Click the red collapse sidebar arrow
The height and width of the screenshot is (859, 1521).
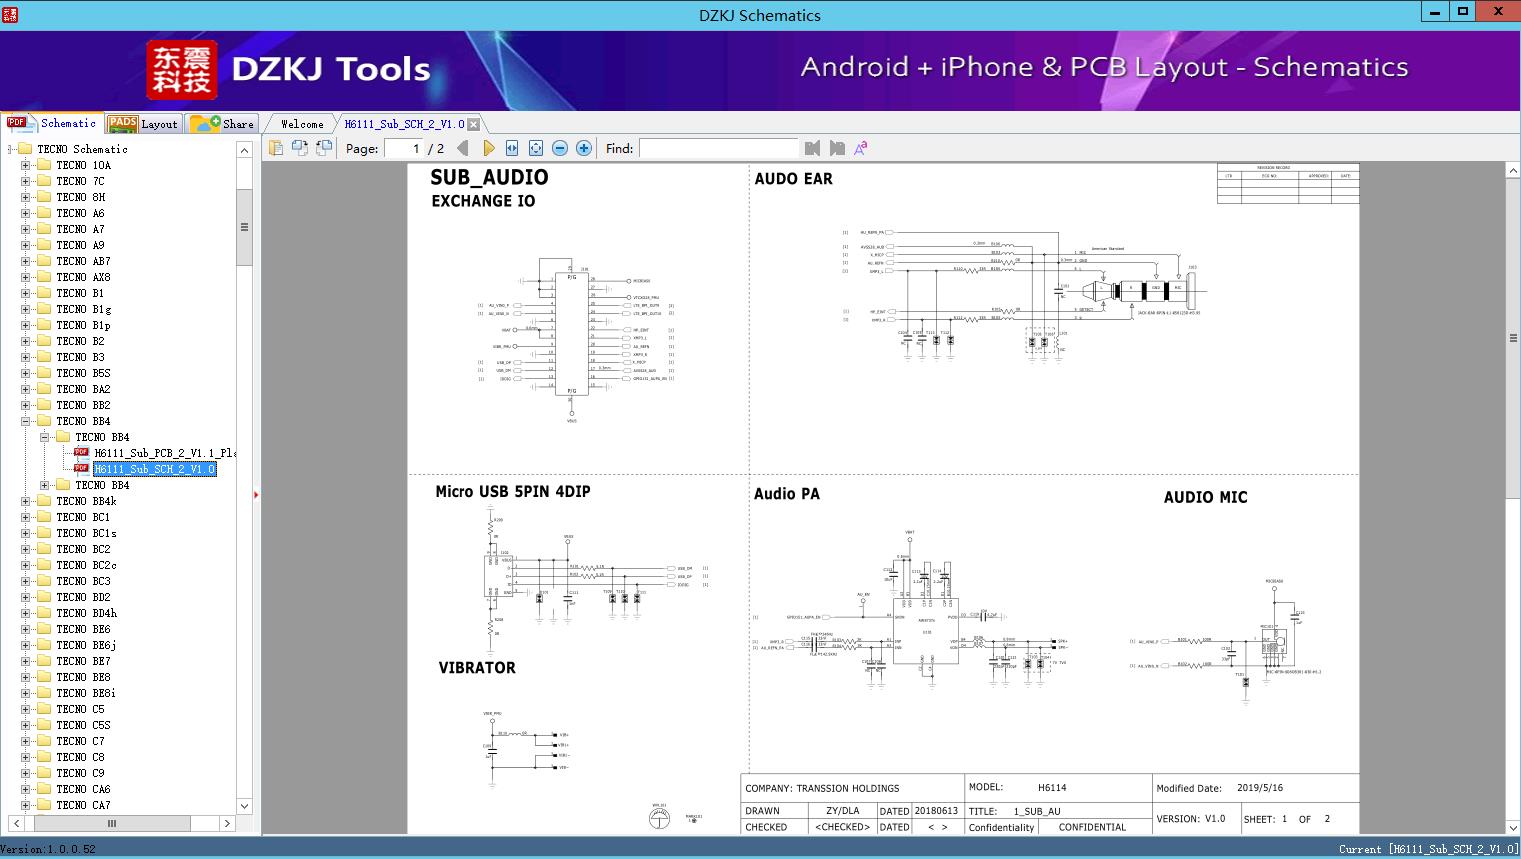pyautogui.click(x=256, y=495)
